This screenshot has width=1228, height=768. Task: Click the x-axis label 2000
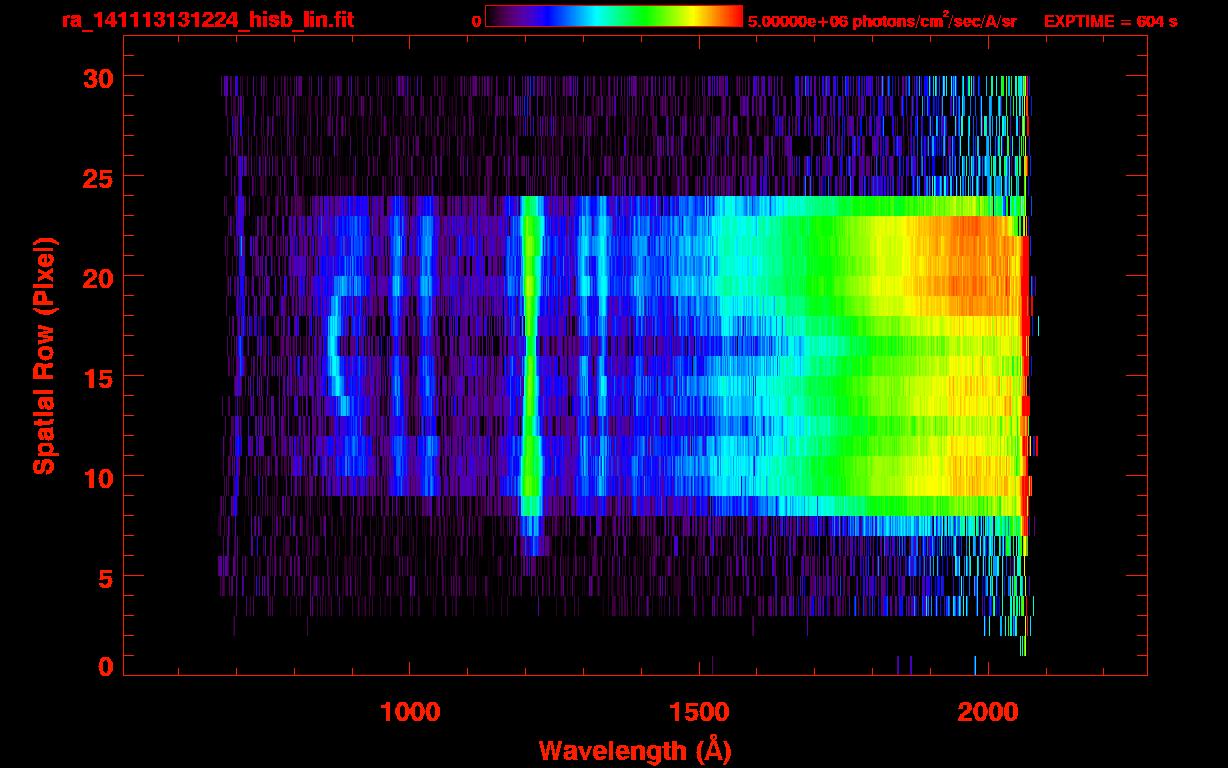[988, 712]
